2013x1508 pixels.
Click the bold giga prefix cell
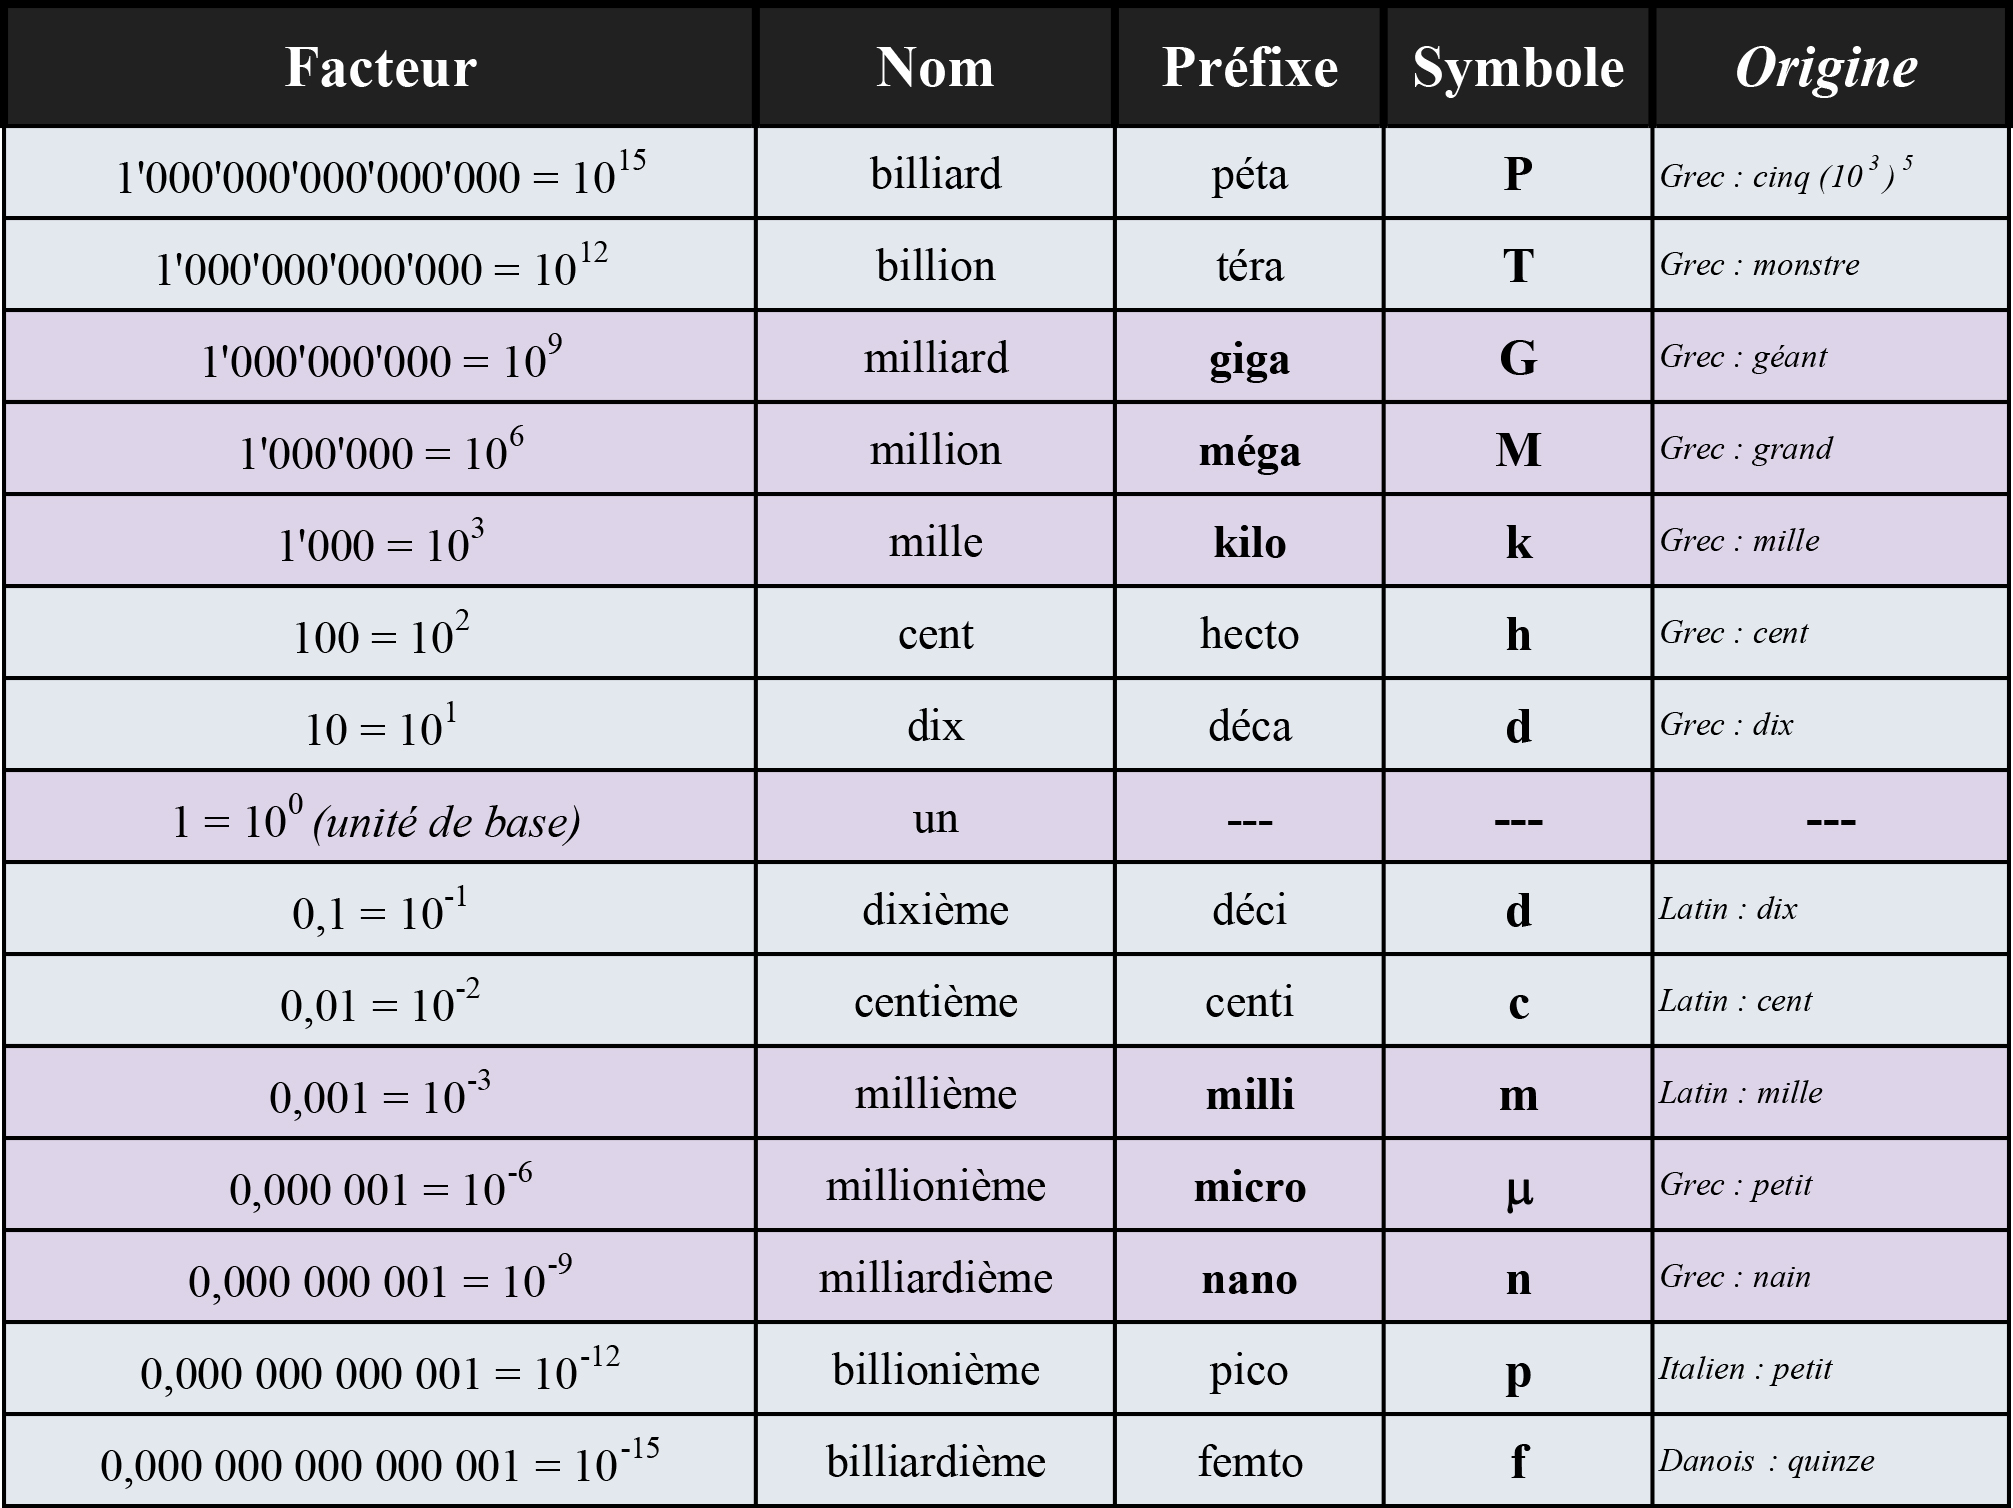tap(1249, 359)
